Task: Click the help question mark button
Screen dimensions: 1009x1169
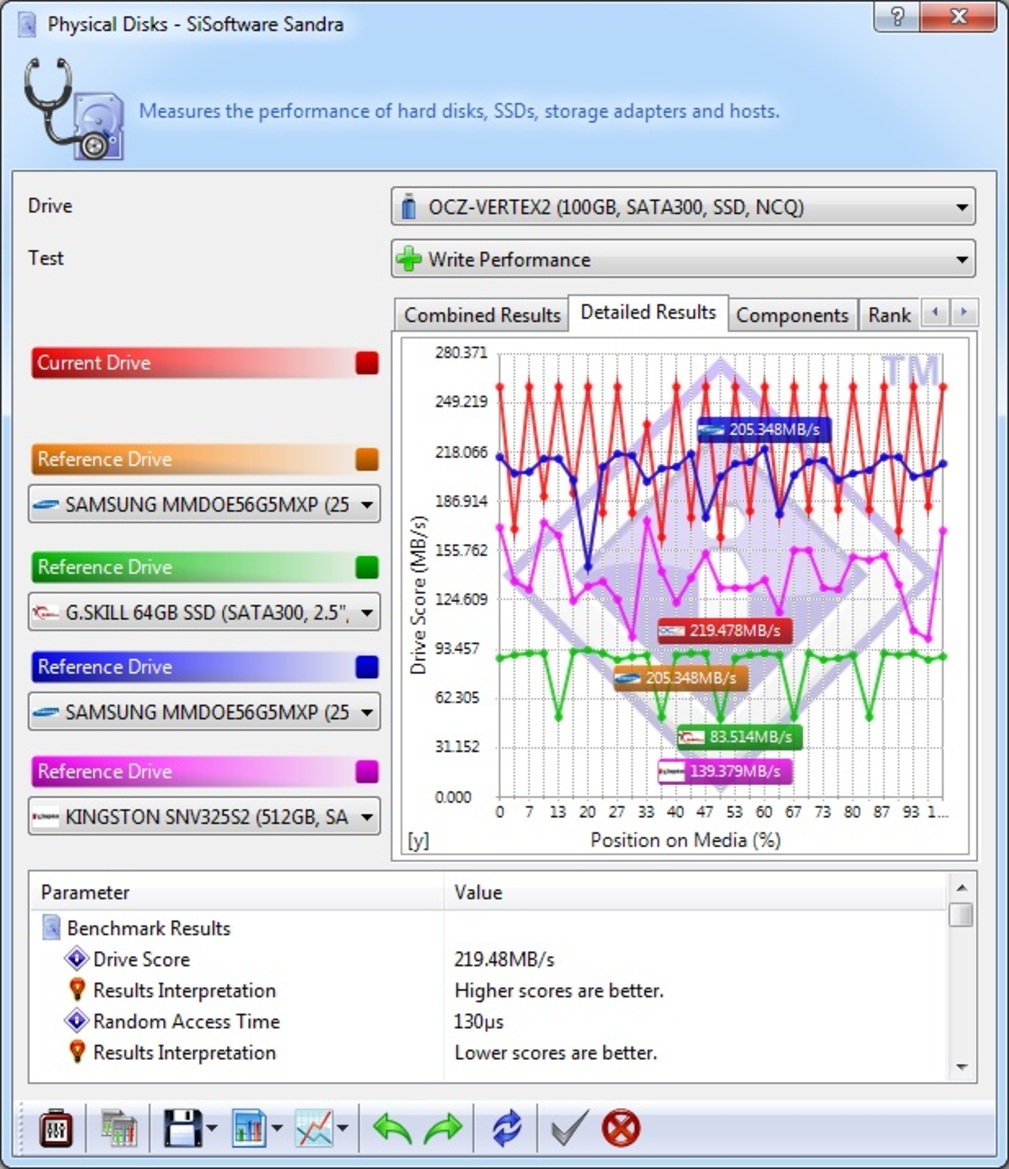Action: (897, 16)
